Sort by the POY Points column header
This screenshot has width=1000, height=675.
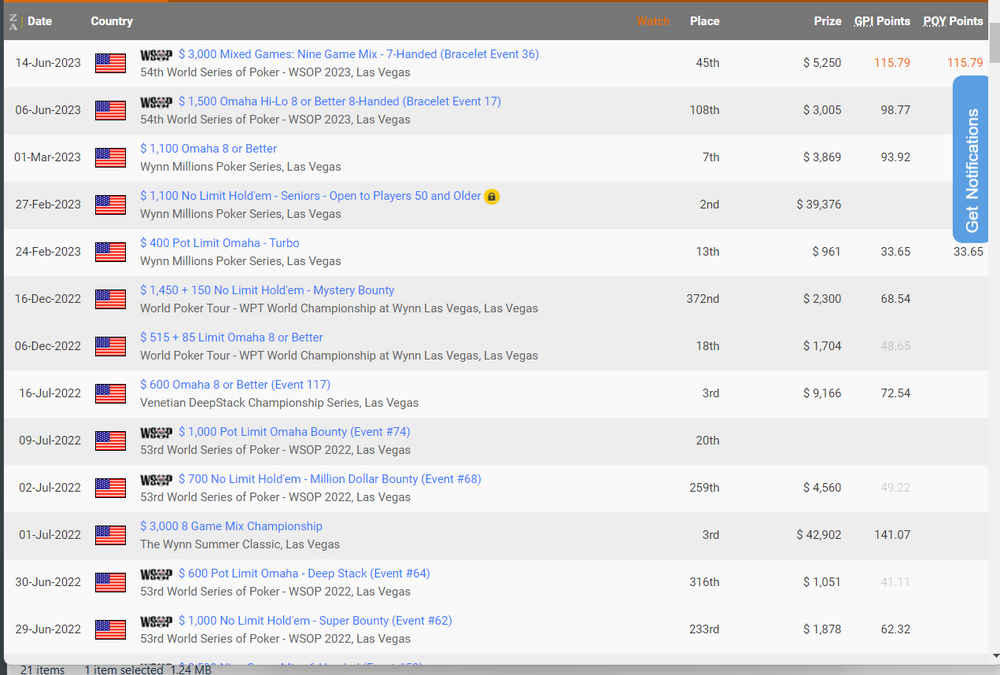(x=952, y=21)
